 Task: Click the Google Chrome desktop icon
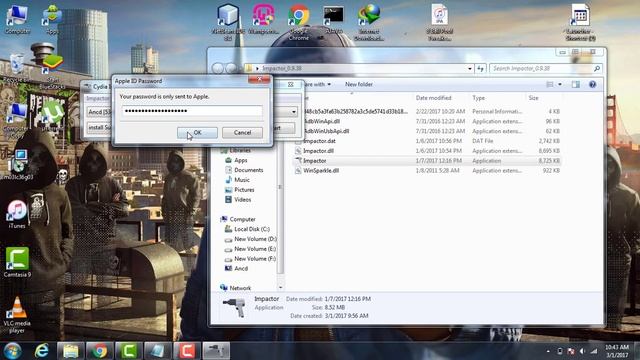[x=299, y=22]
